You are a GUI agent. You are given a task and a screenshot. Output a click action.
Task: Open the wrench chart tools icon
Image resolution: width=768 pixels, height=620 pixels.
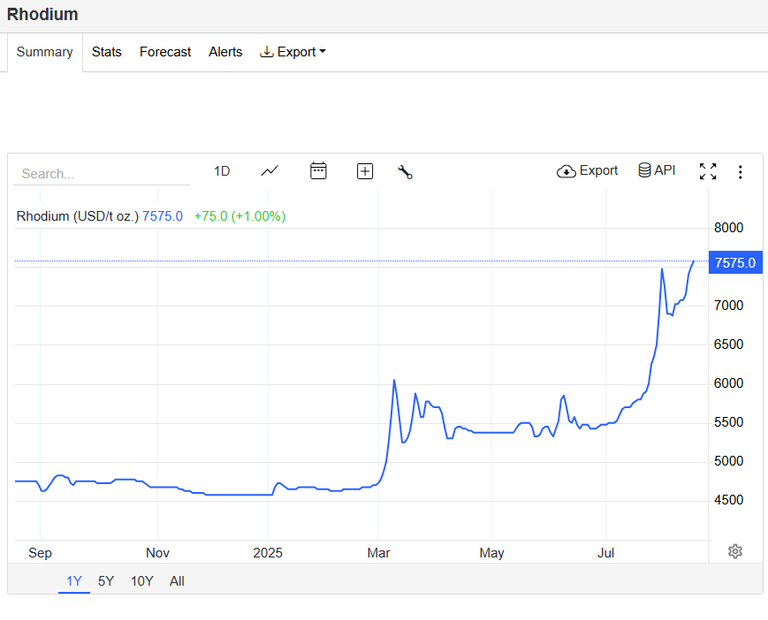(405, 172)
